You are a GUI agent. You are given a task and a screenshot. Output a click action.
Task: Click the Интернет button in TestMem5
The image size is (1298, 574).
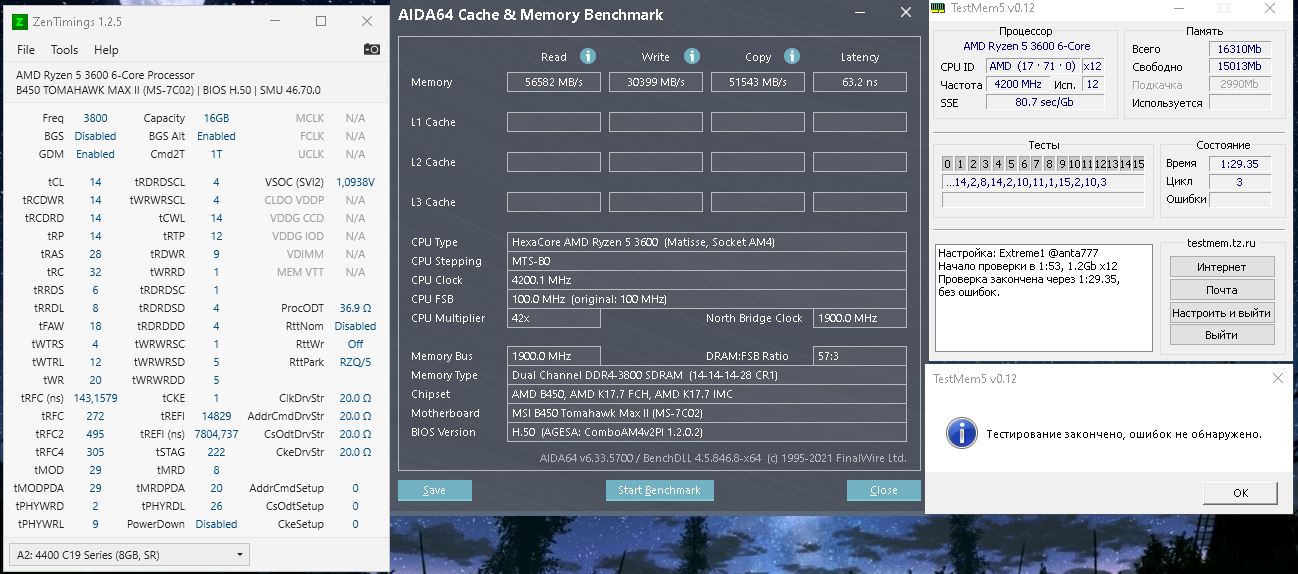1222,267
